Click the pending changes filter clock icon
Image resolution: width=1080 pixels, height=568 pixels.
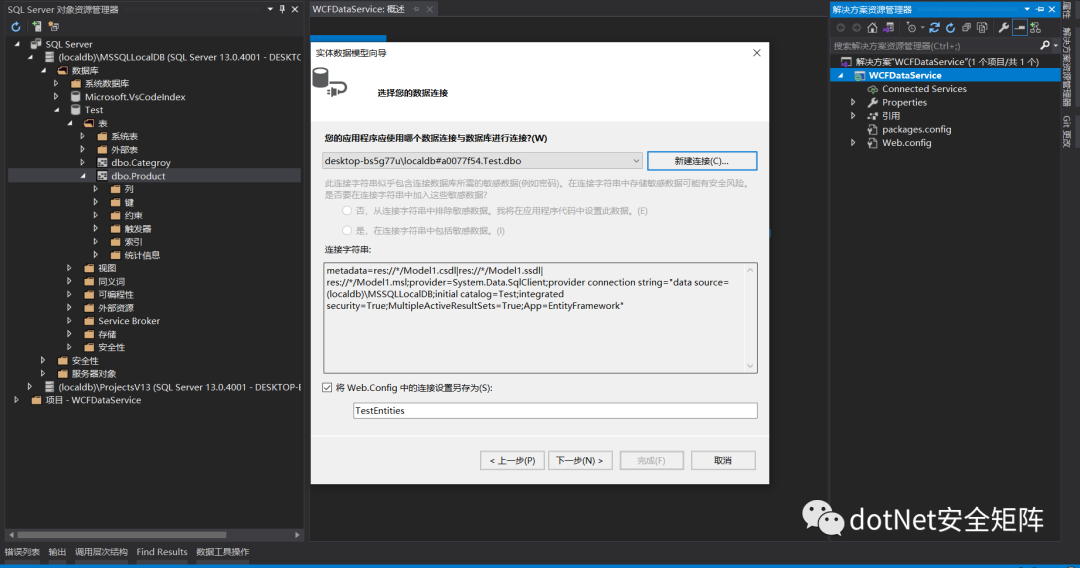pyautogui.click(x=911, y=28)
